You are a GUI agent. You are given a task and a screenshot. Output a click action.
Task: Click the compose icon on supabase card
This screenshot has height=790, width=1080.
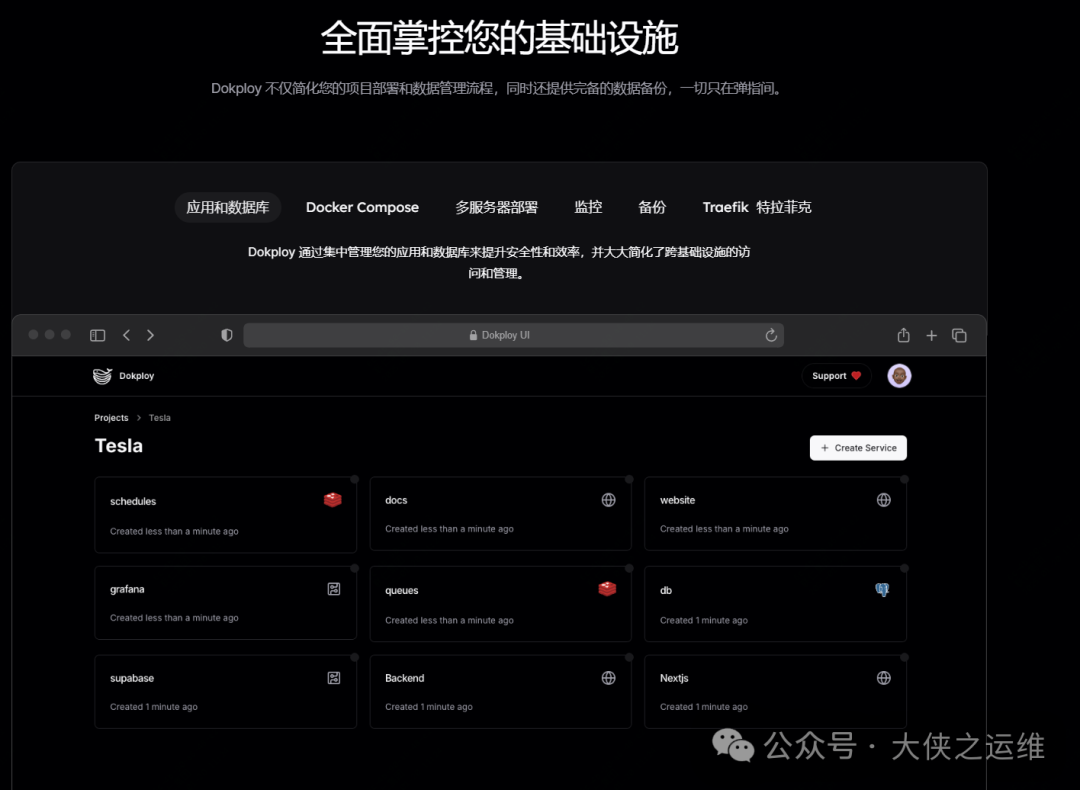coord(334,678)
